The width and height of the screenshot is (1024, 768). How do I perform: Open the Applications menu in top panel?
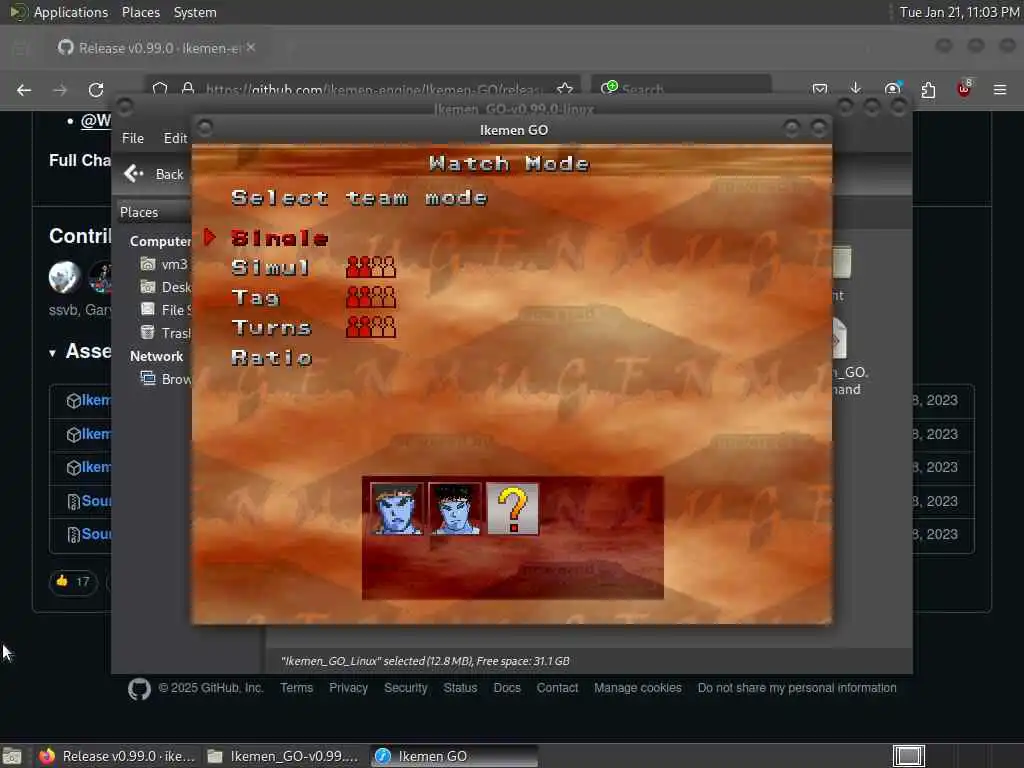71,12
